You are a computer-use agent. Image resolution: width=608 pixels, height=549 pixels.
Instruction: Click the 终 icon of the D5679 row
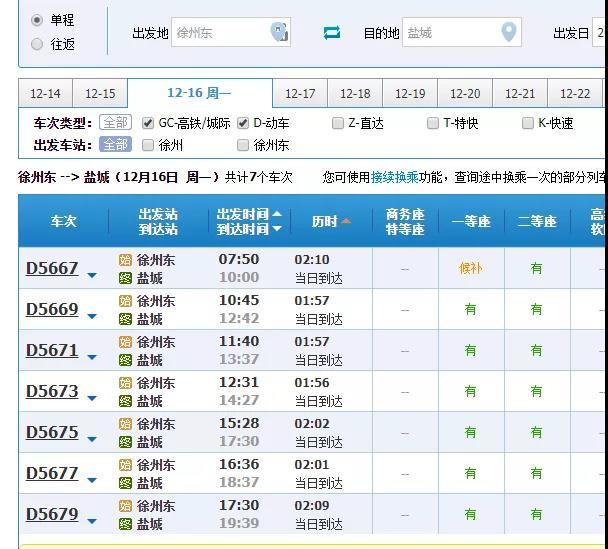(x=125, y=525)
